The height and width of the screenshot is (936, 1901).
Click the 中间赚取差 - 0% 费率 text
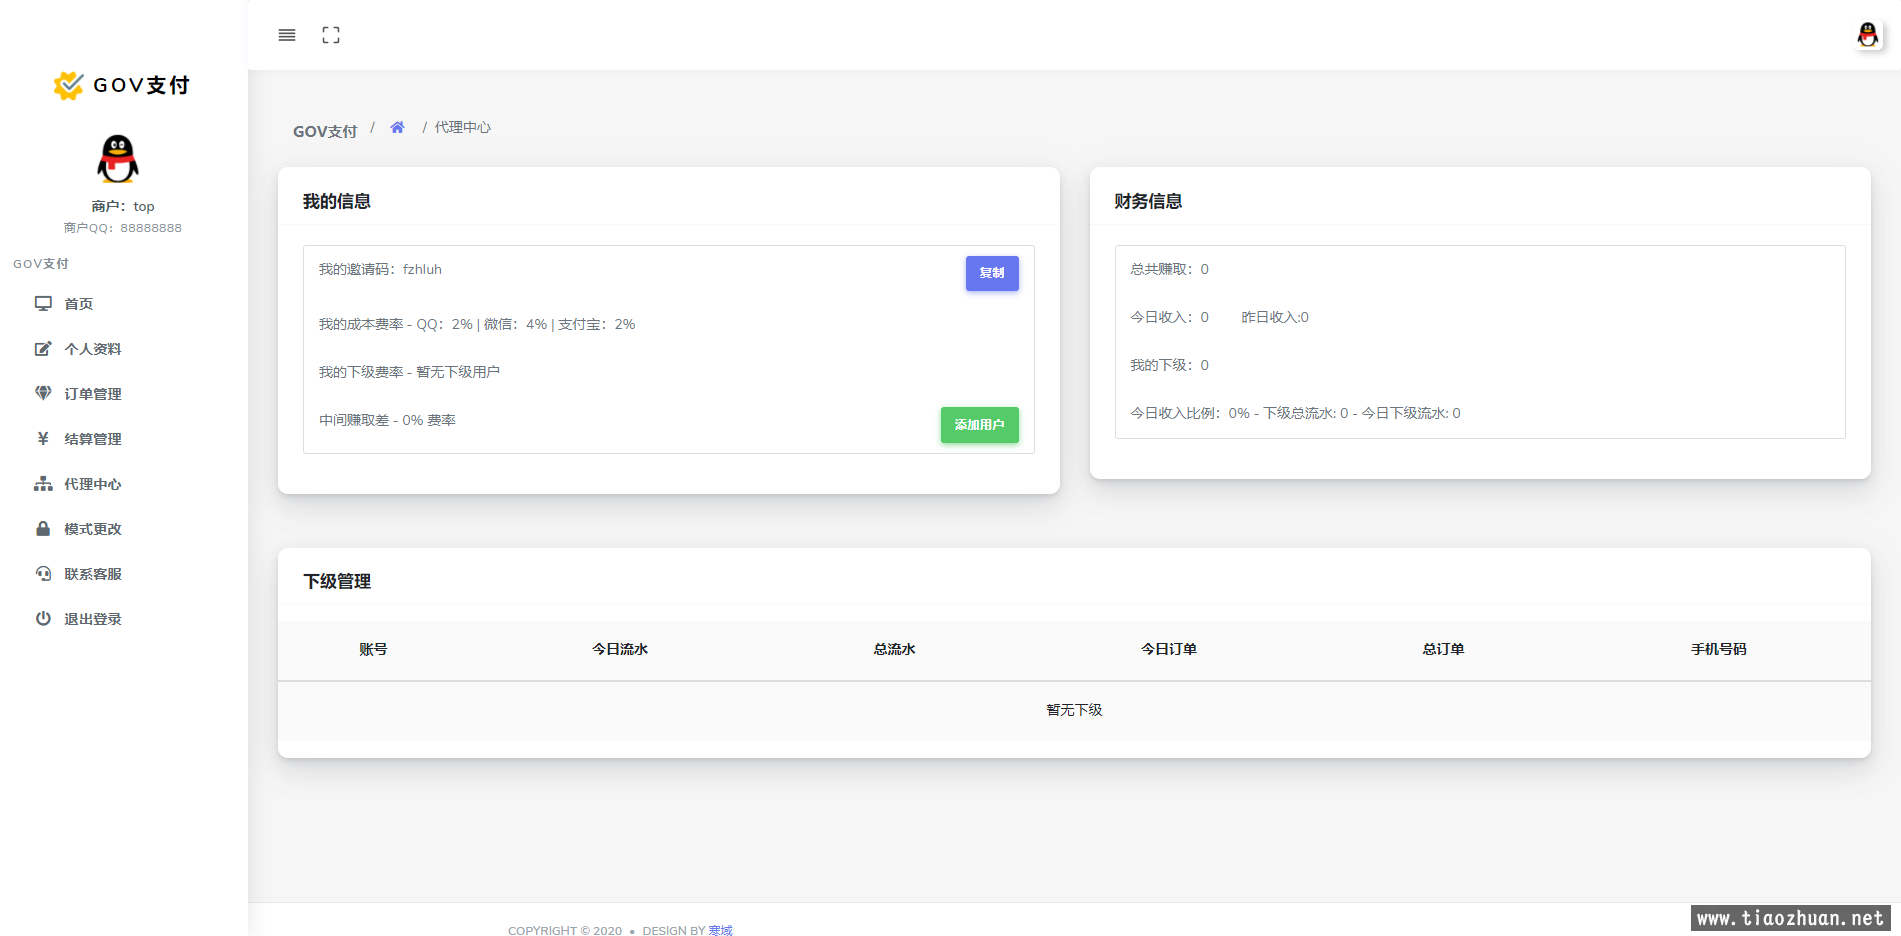coord(387,420)
